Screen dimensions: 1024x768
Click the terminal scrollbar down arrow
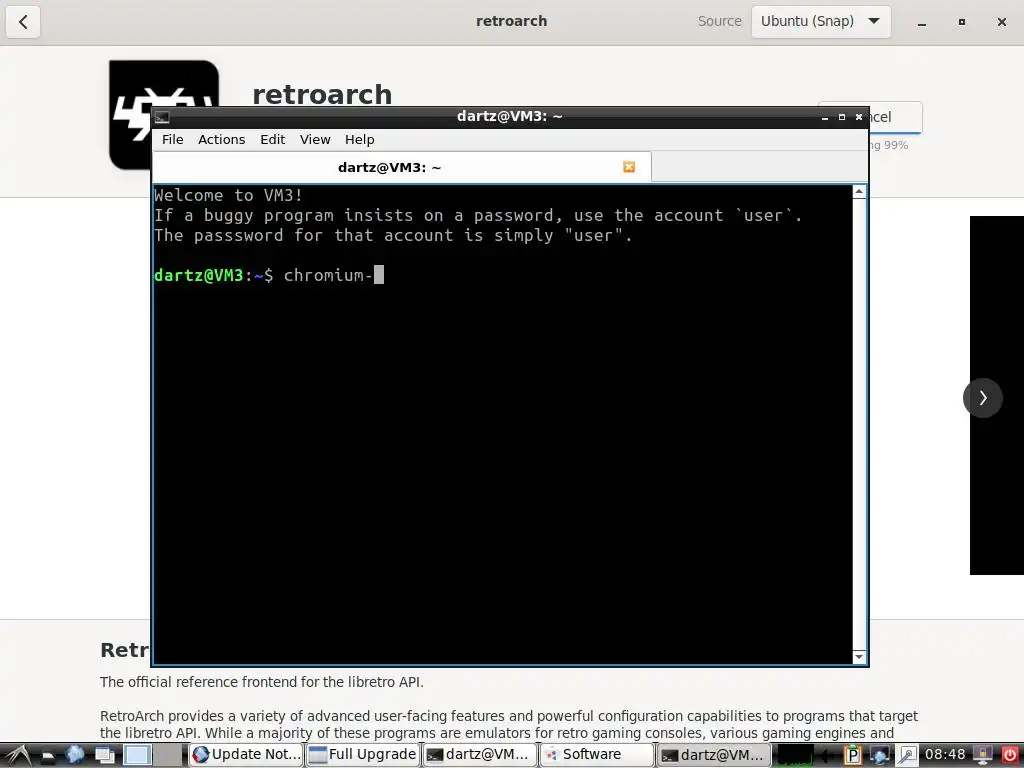[859, 656]
